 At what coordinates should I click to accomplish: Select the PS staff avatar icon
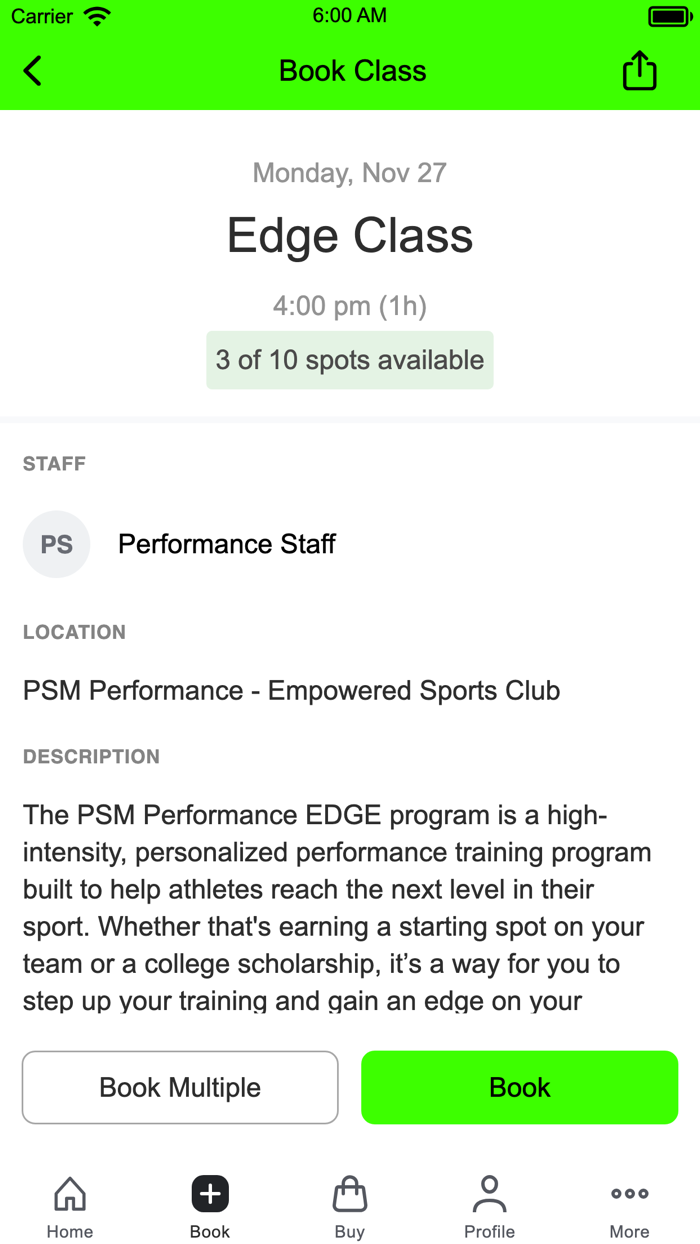click(56, 544)
